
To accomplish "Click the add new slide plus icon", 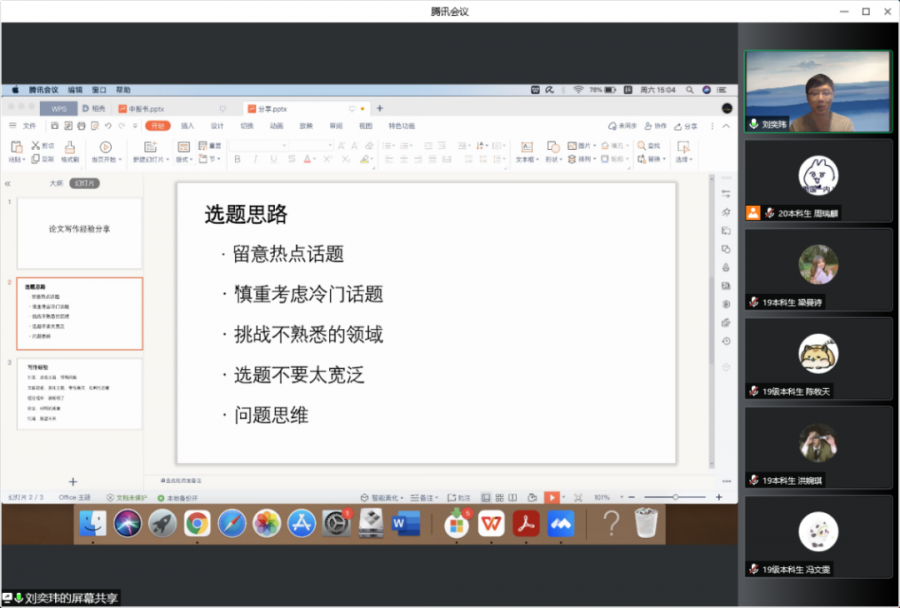I will pos(72,482).
